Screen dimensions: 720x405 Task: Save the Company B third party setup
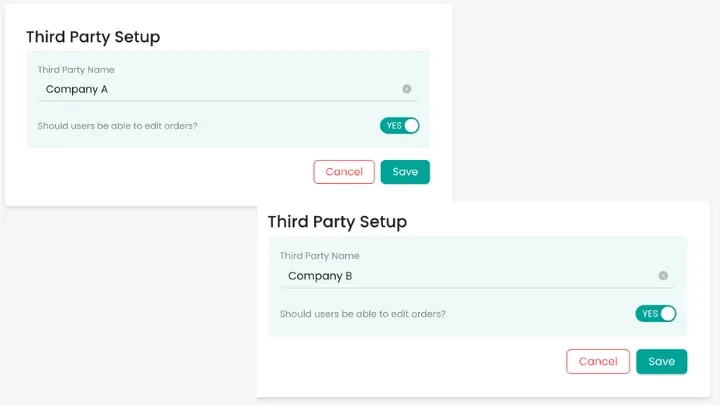(x=661, y=361)
